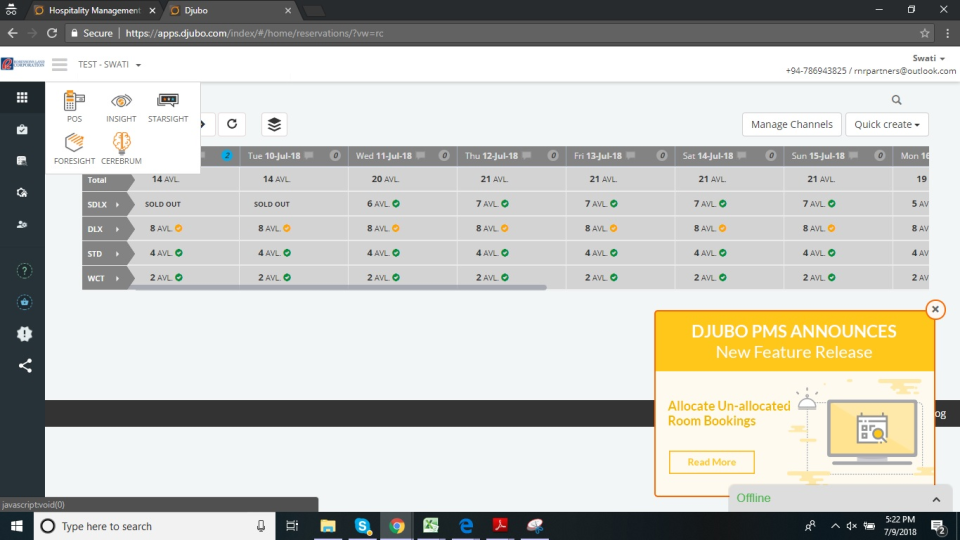Screen dimensions: 960x540
Task: Switch to the Hospitality Management browser tab
Action: [x=95, y=10]
